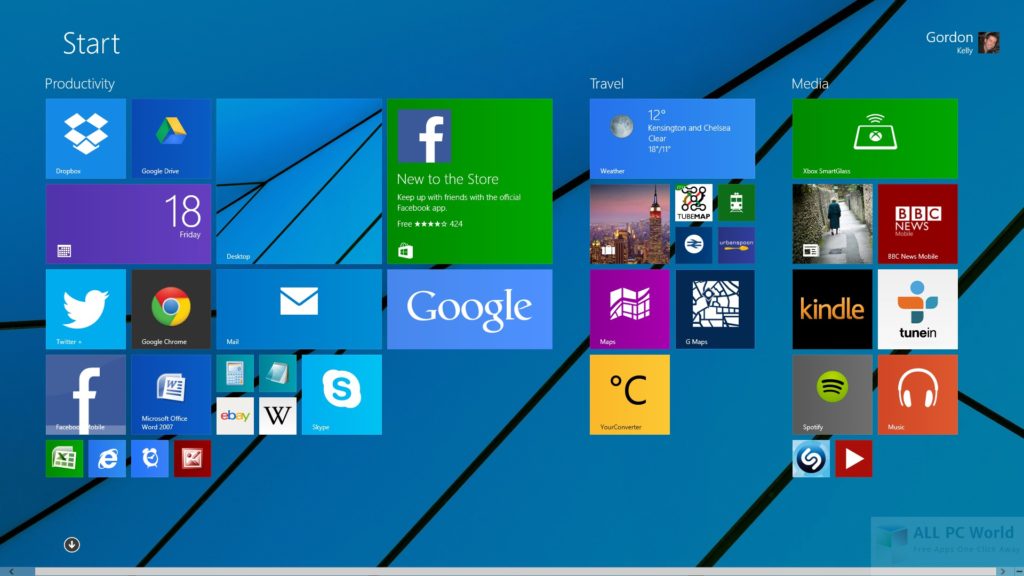The width and height of the screenshot is (1024, 576).
Task: Open the small green train tile
Action: coord(736,202)
